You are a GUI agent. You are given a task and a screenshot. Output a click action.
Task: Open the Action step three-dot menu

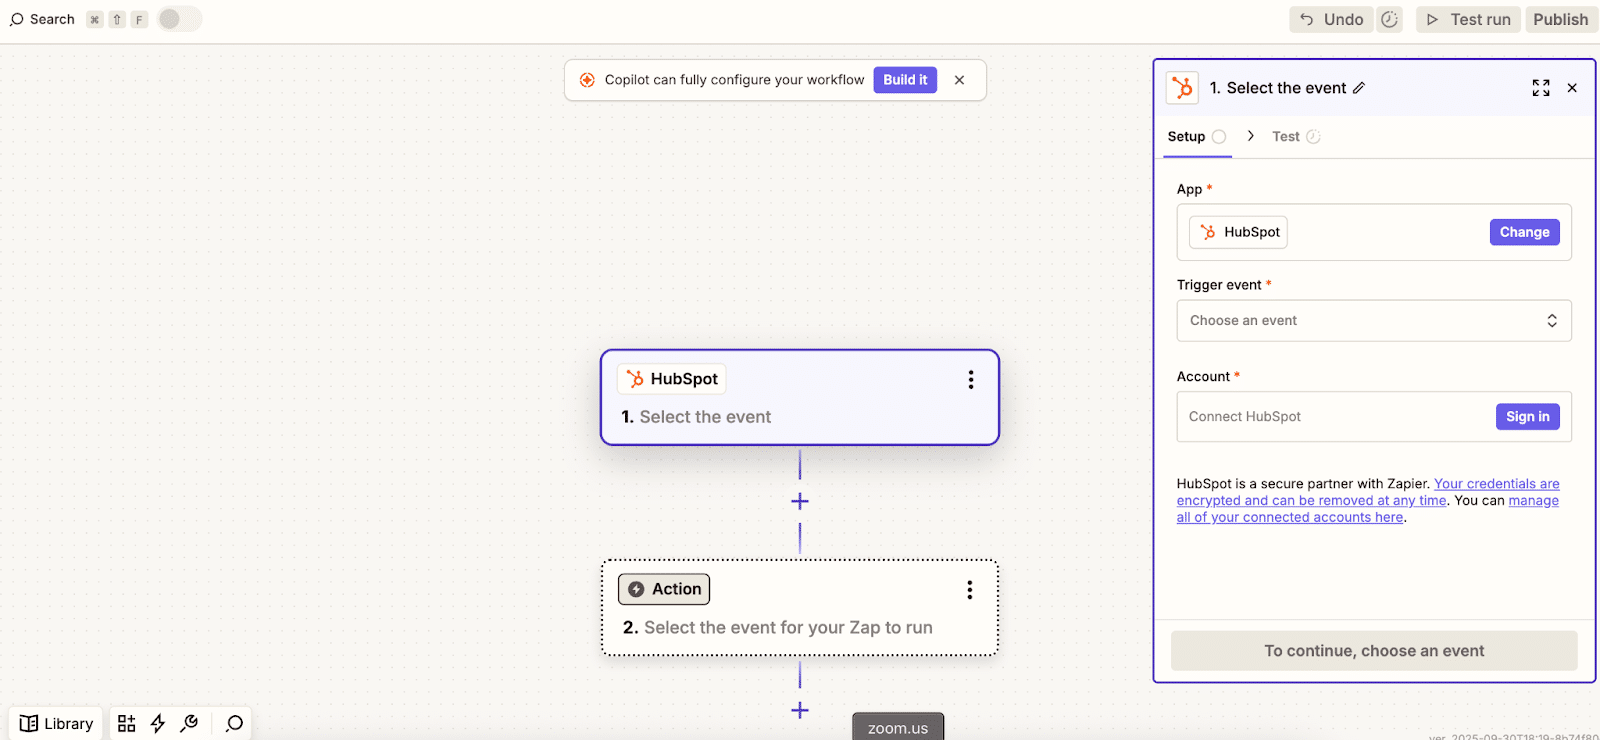(x=969, y=590)
